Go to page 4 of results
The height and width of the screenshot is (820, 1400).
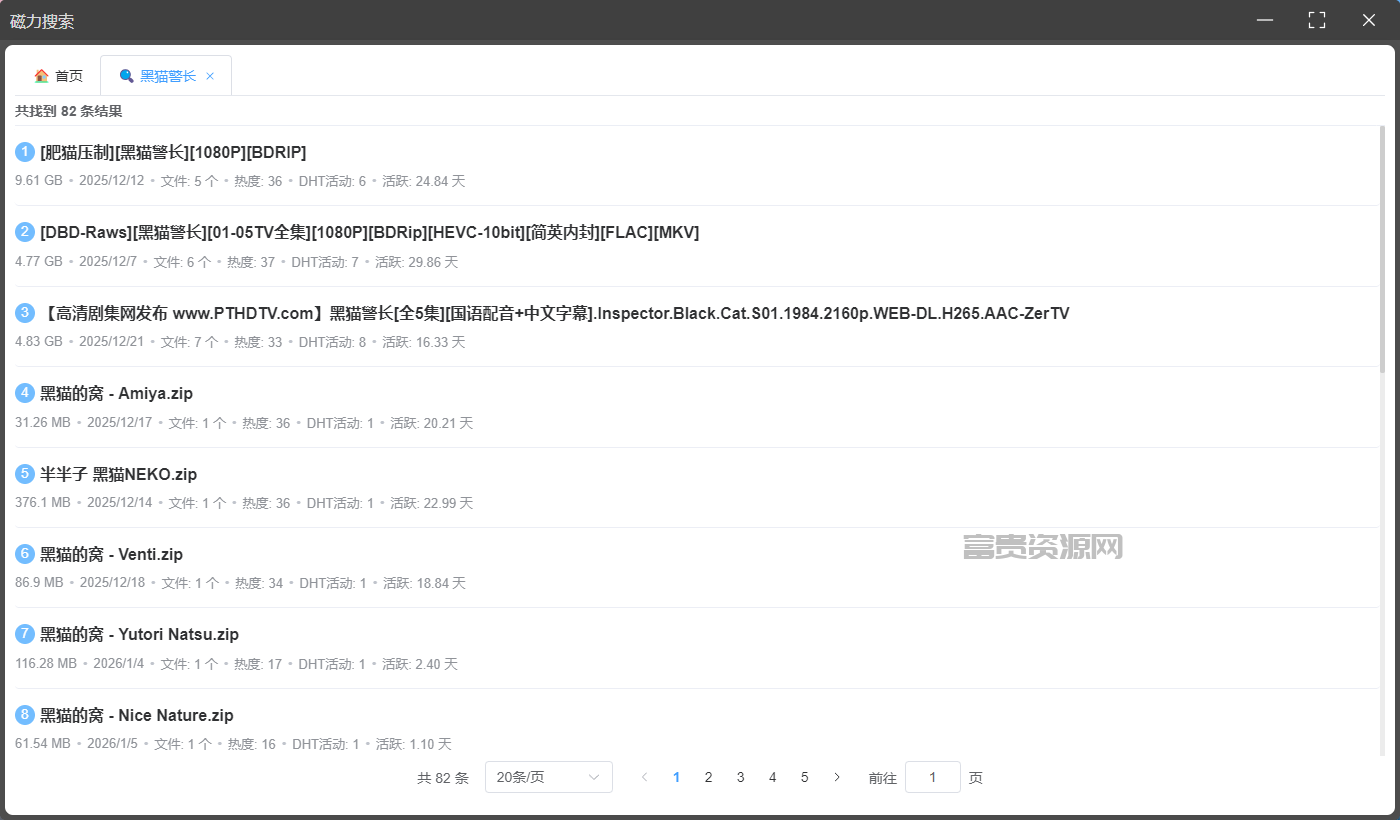coord(772,777)
